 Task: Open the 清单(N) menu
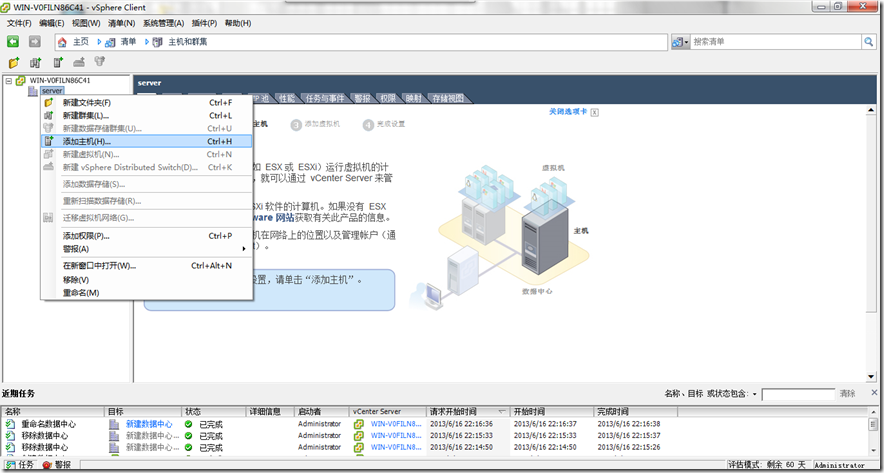[122, 23]
